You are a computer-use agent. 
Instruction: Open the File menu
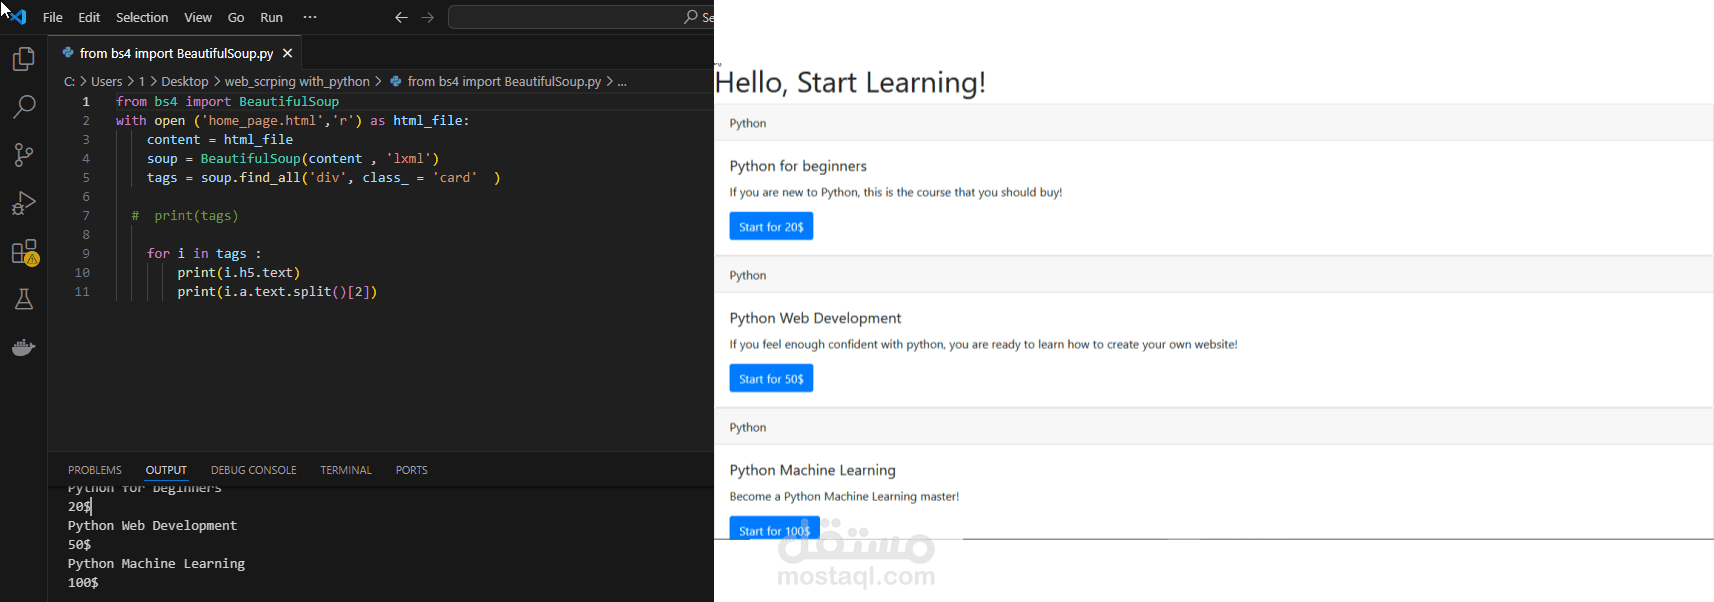pyautogui.click(x=53, y=17)
